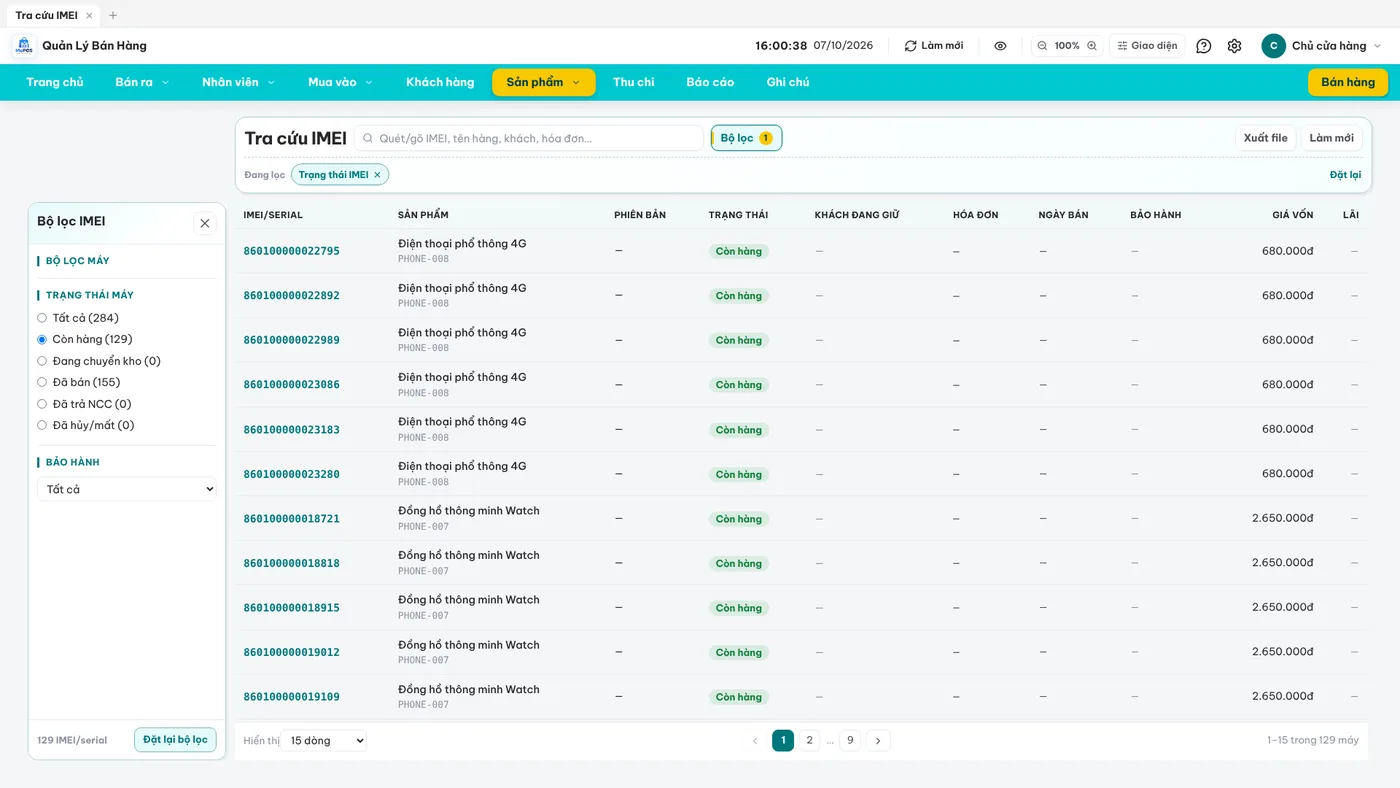1400x788 pixels.
Task: Expand the Bán ra menu
Action: click(x=142, y=82)
